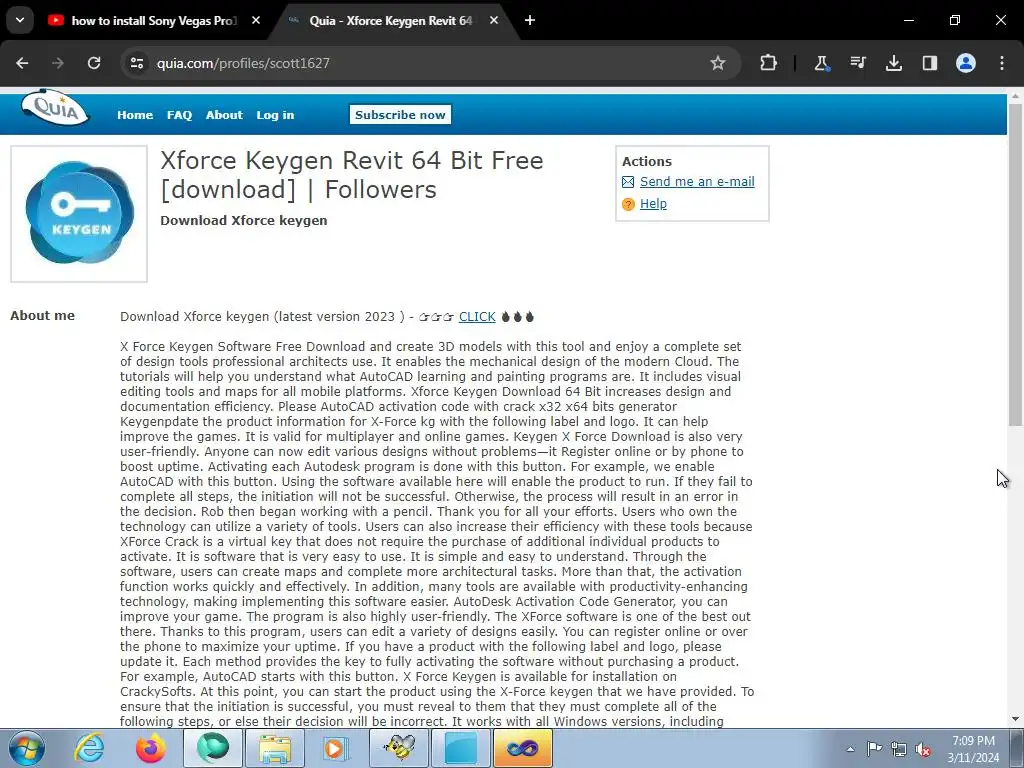Screen dimensions: 1024x768
Task: Select the Quia Xforce Keygen tab
Action: coord(391,21)
